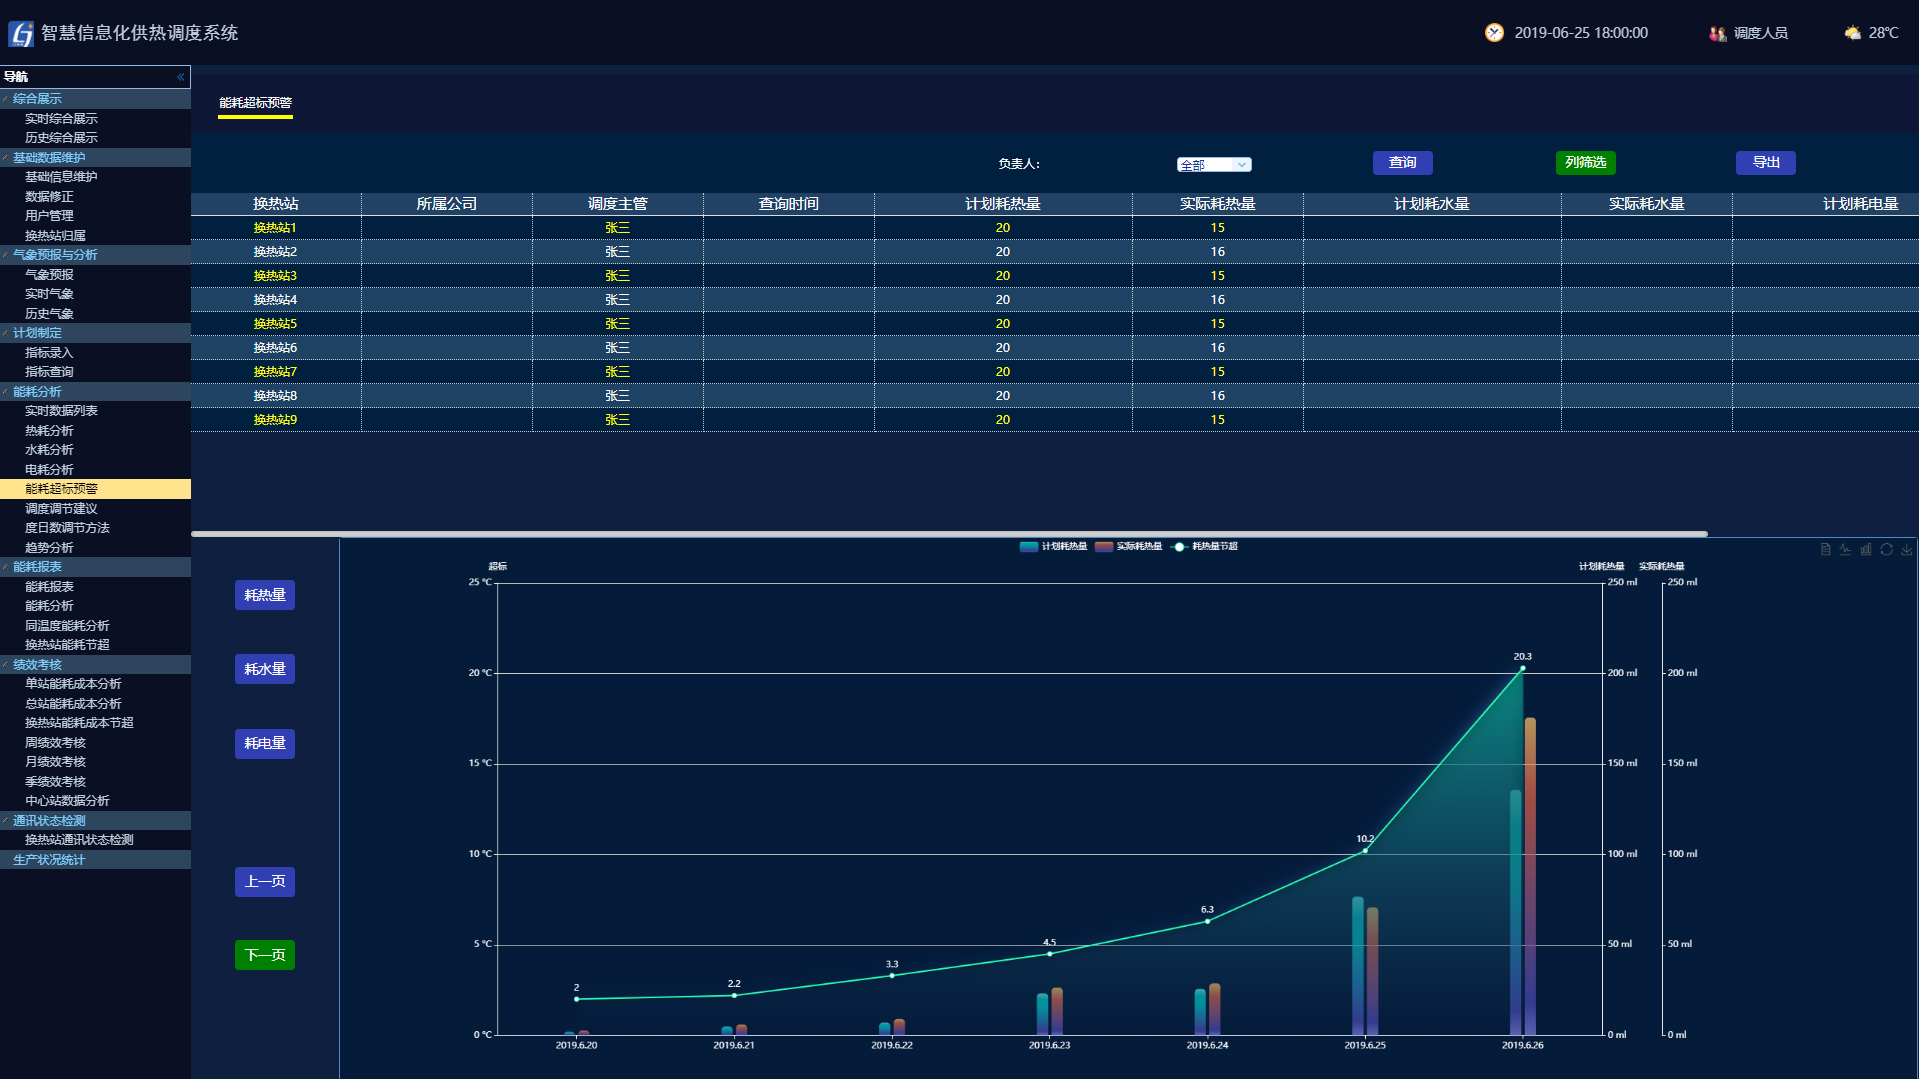Open 月绩效考核 menu item

click(55, 762)
